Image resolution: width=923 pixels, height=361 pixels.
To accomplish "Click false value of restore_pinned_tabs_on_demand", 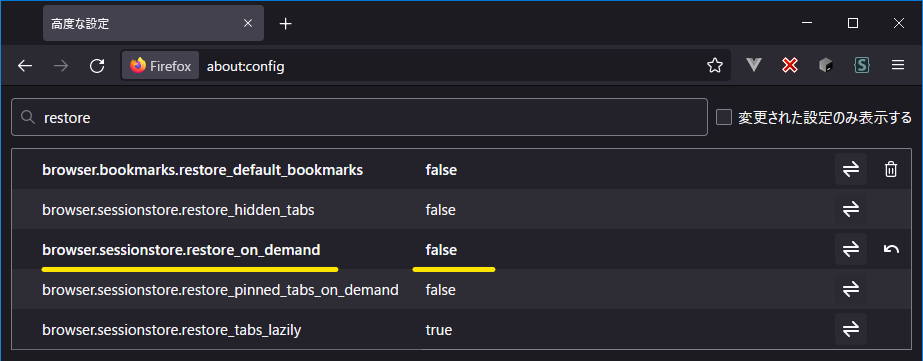I will (440, 290).
